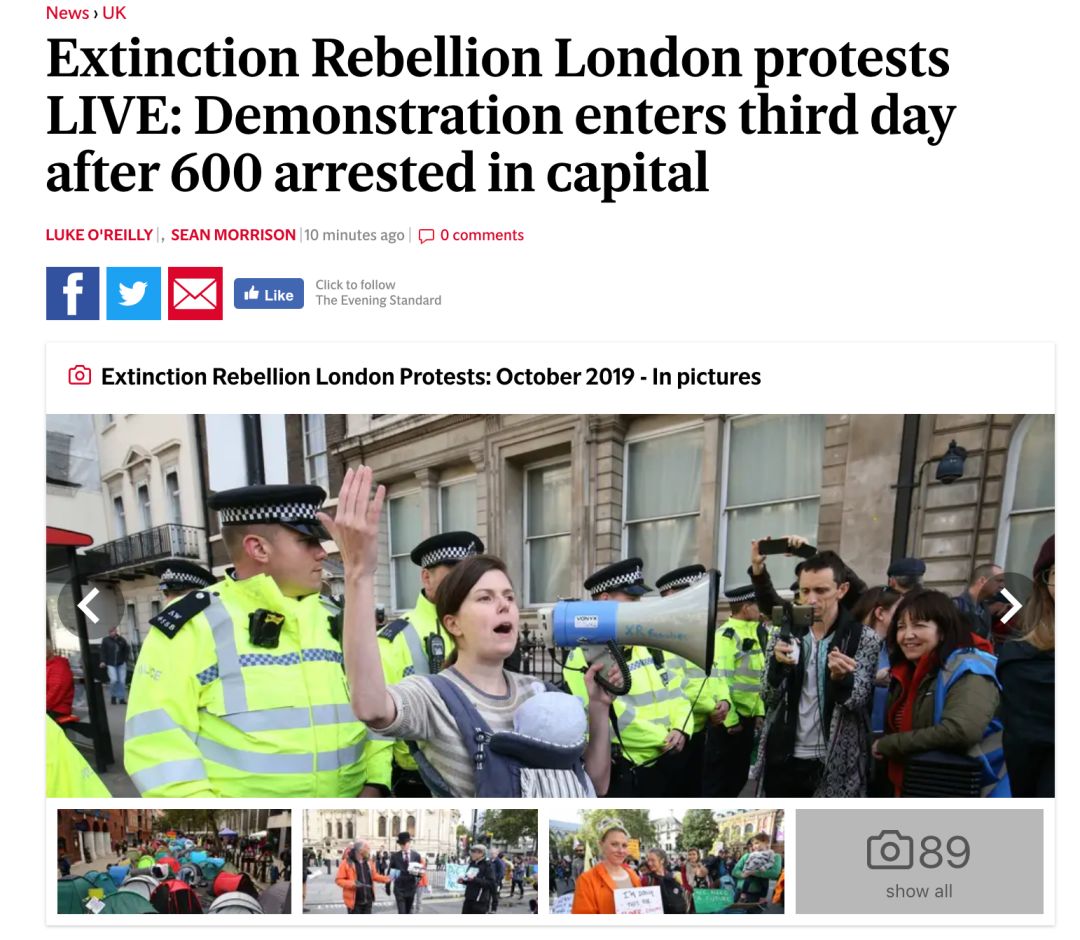Image resolution: width=1080 pixels, height=940 pixels.
Task: Open Extinction Rebellion October 2019 gallery title
Action: click(x=431, y=377)
